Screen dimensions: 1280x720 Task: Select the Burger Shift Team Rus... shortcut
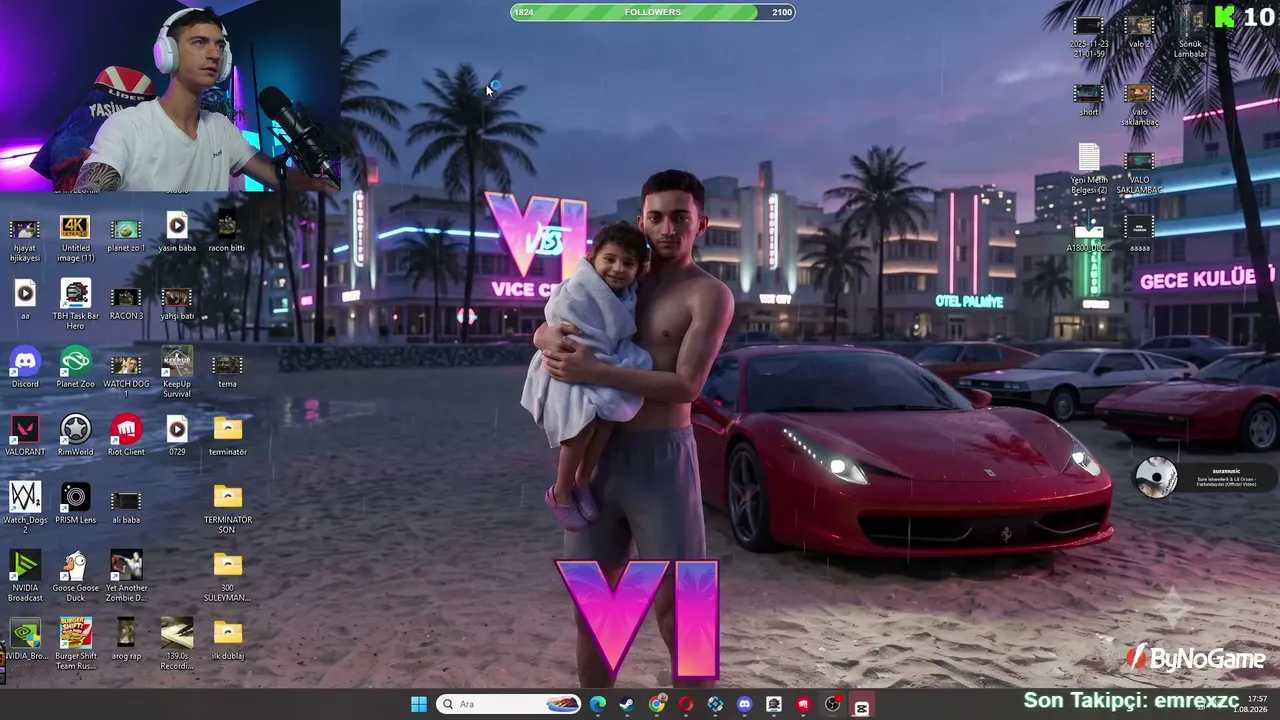[75, 644]
